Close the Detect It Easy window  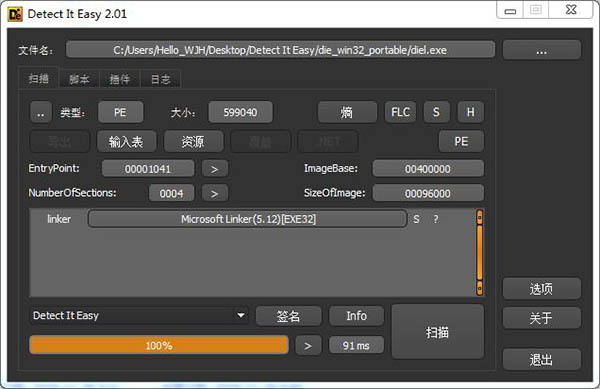571,10
